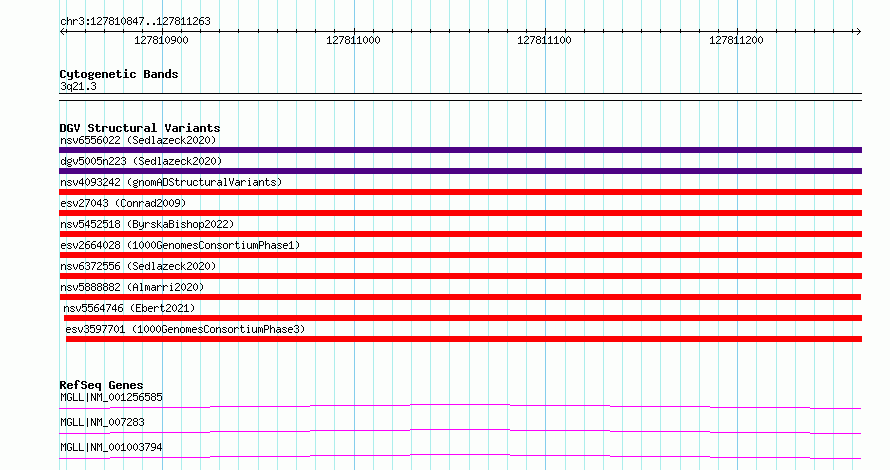Click the right arrow of the ruler
The height and width of the screenshot is (470, 890).
pos(858,31)
